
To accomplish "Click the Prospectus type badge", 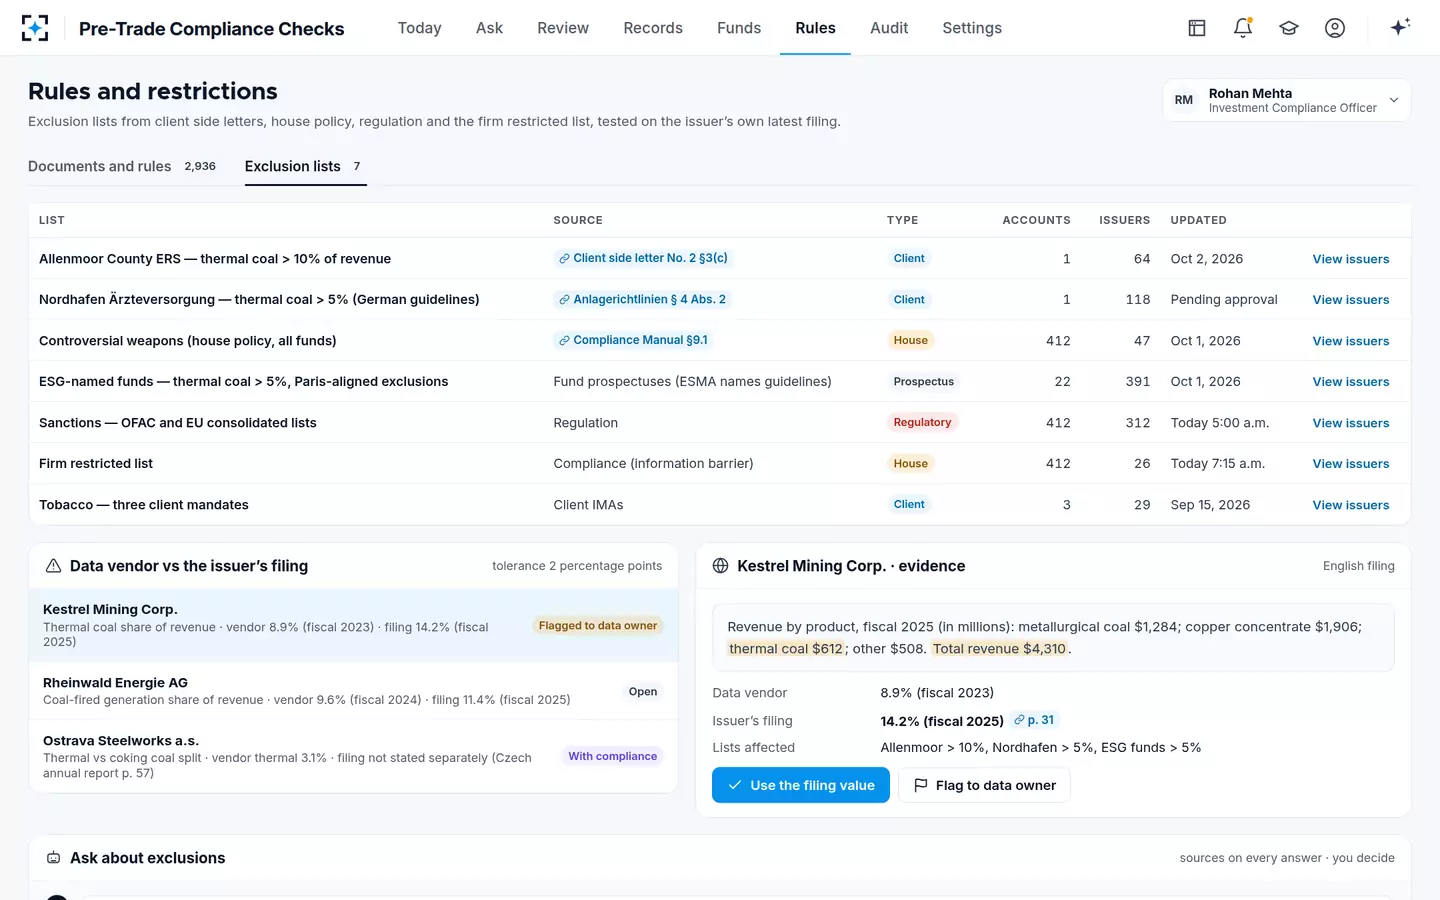I will pyautogui.click(x=923, y=381).
